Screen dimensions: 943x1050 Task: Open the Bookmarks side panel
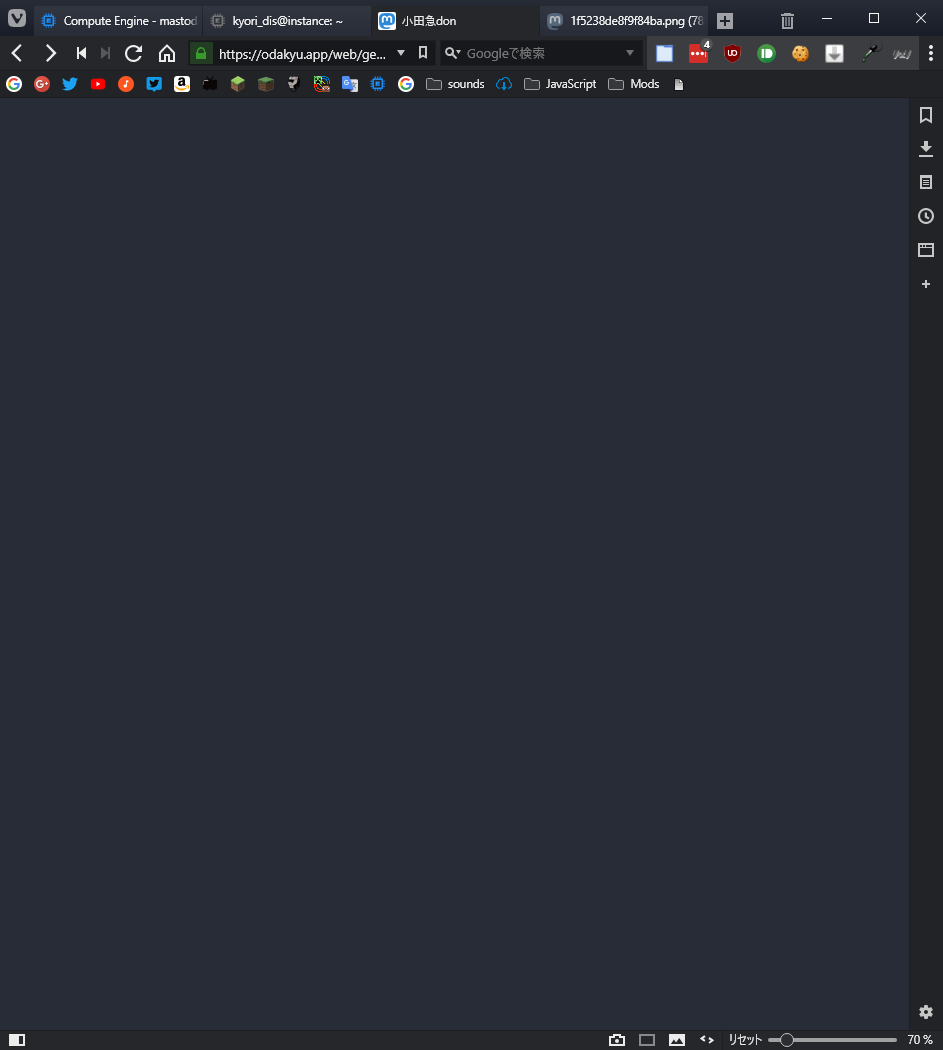click(926, 115)
